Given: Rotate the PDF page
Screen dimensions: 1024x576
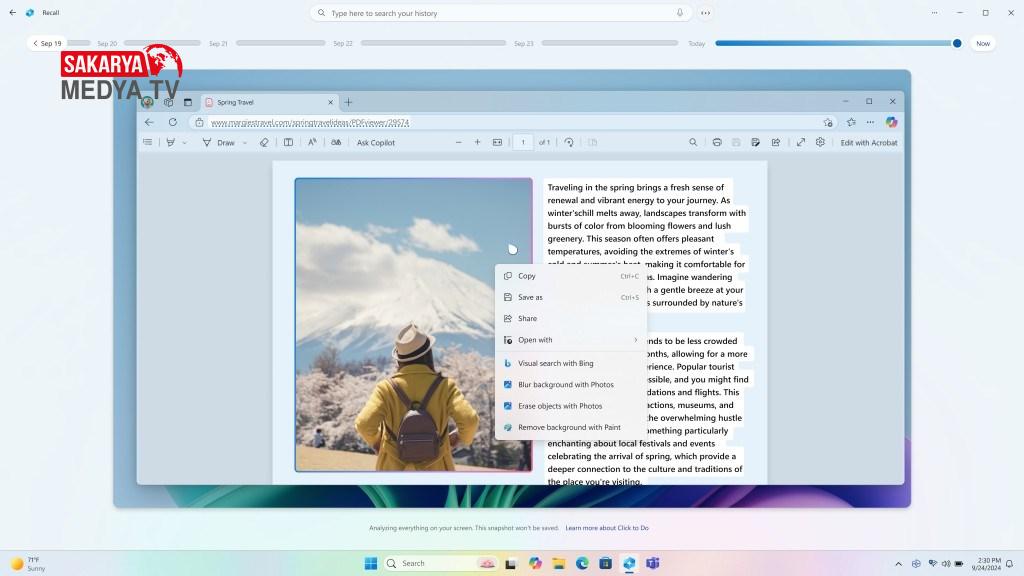Looking at the screenshot, I should (x=569, y=143).
